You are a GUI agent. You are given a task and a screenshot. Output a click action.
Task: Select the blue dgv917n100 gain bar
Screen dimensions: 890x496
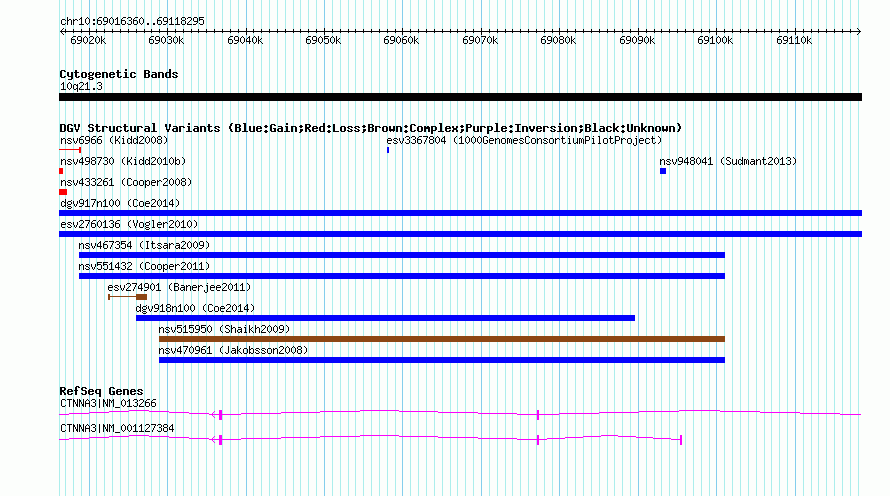pos(460,213)
